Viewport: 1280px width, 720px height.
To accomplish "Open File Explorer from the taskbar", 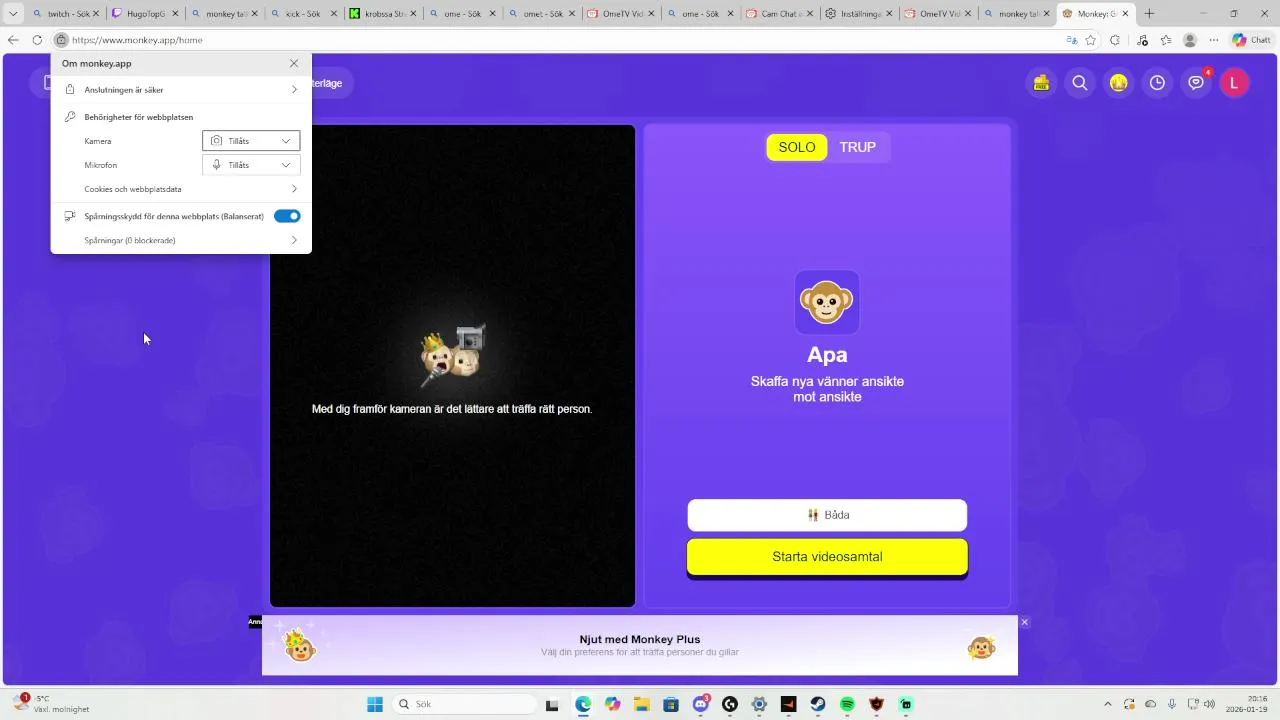I will click(x=642, y=704).
